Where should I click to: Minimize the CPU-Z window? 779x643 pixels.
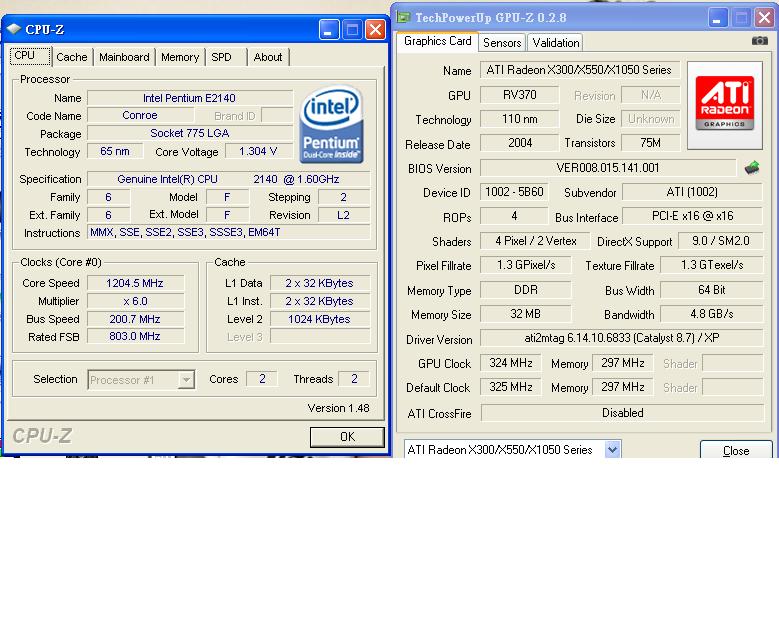coord(329,29)
